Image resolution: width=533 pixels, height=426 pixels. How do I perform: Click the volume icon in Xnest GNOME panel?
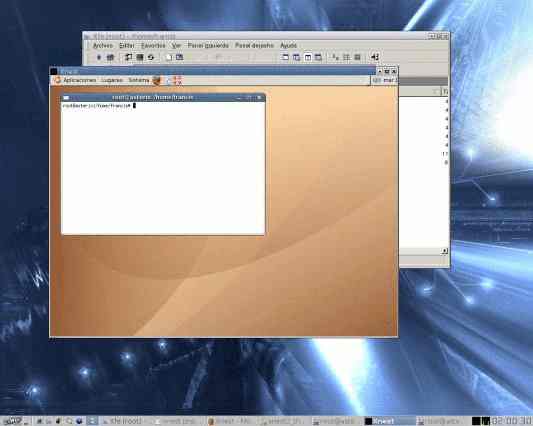pyautogui.click(x=376, y=80)
